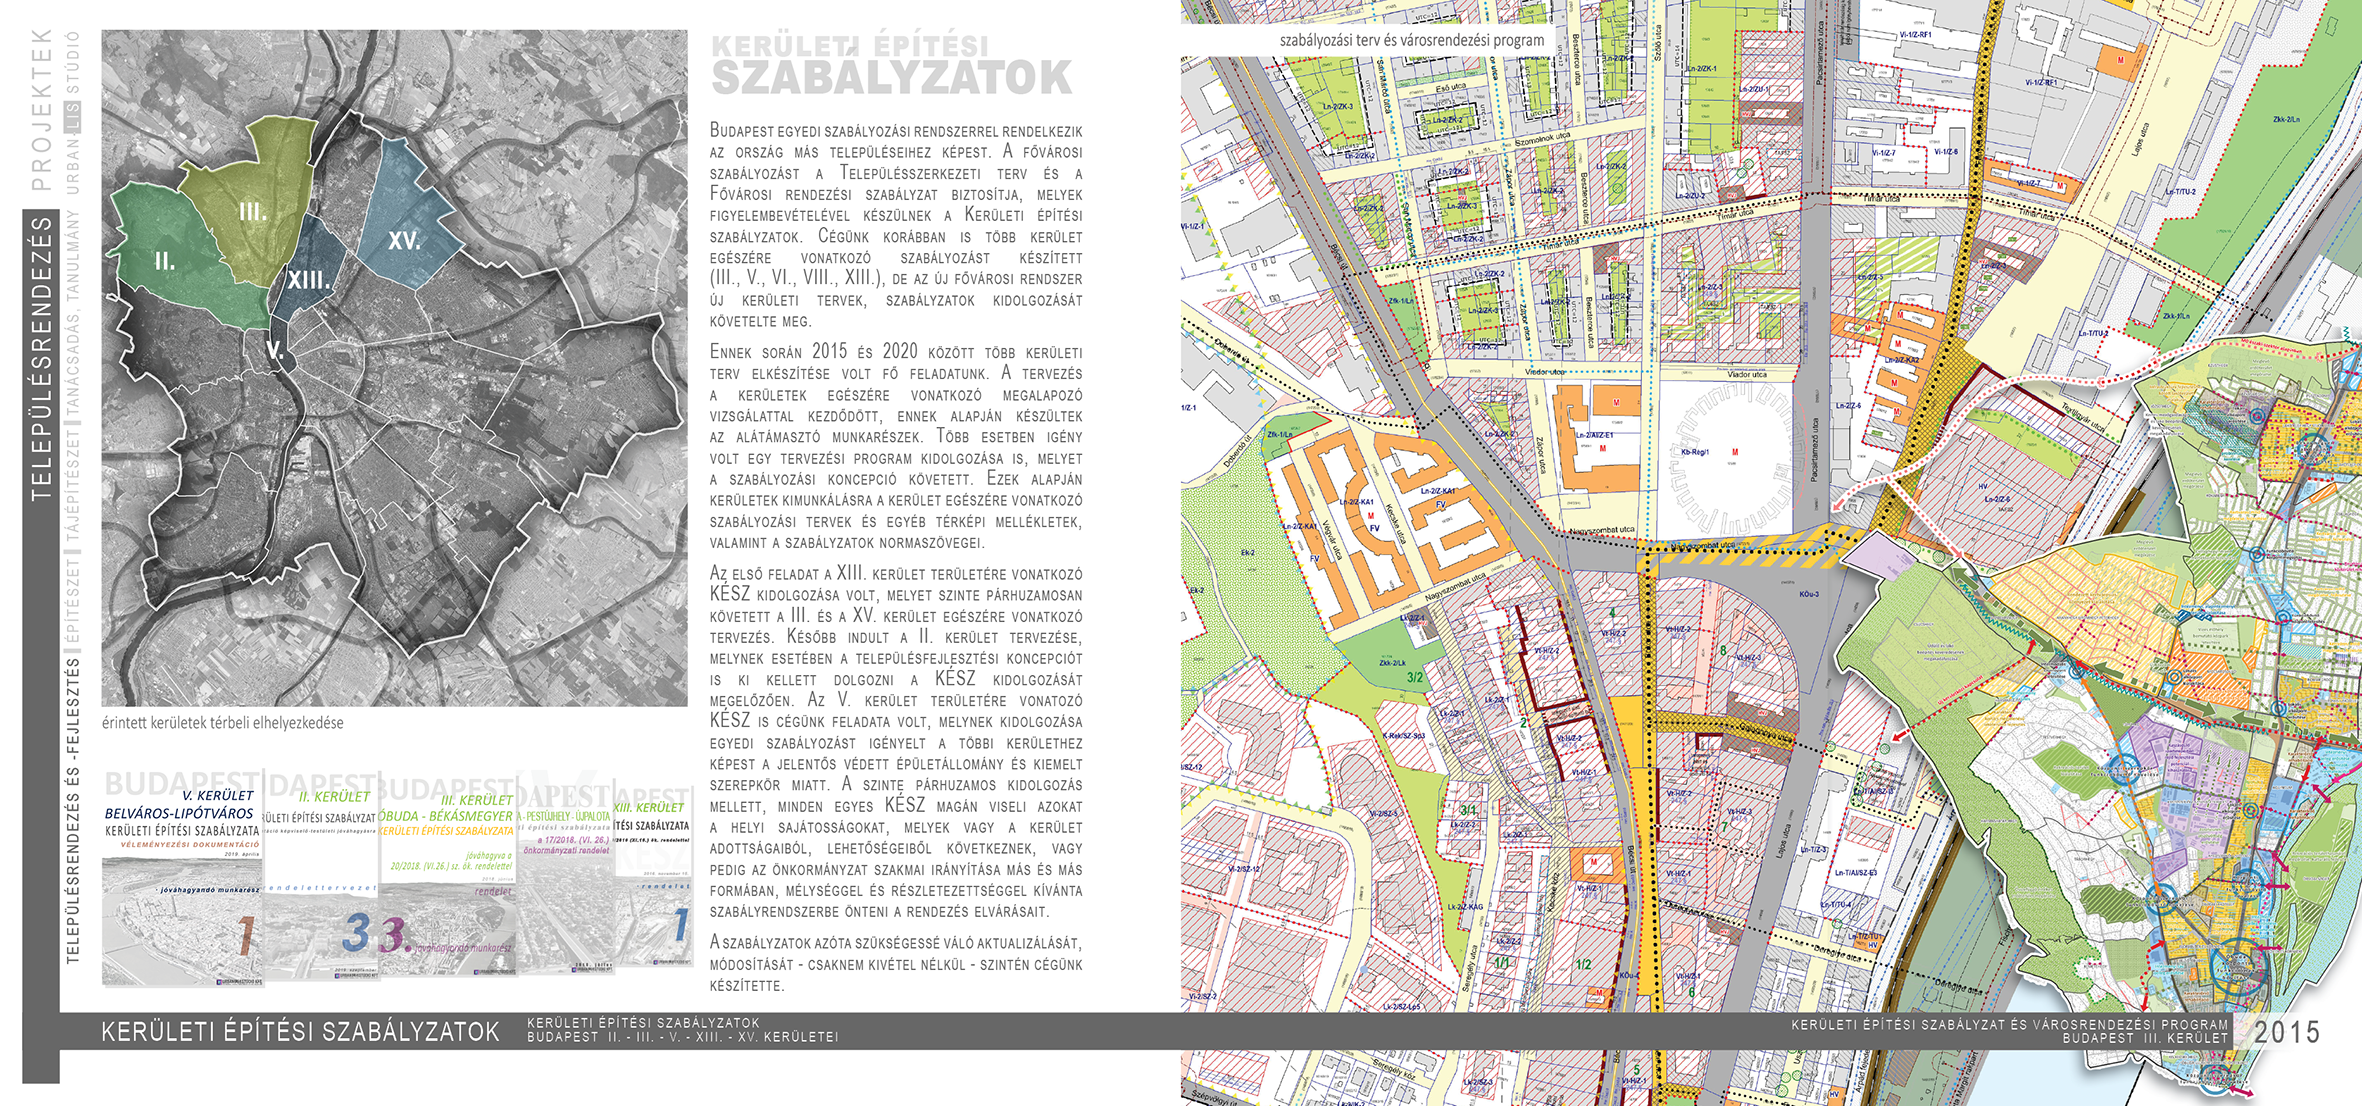This screenshot has width=2362, height=1106.
Task: Click the paragraph starting 'Budapest egyedi szabályozási'
Action: tap(896, 226)
